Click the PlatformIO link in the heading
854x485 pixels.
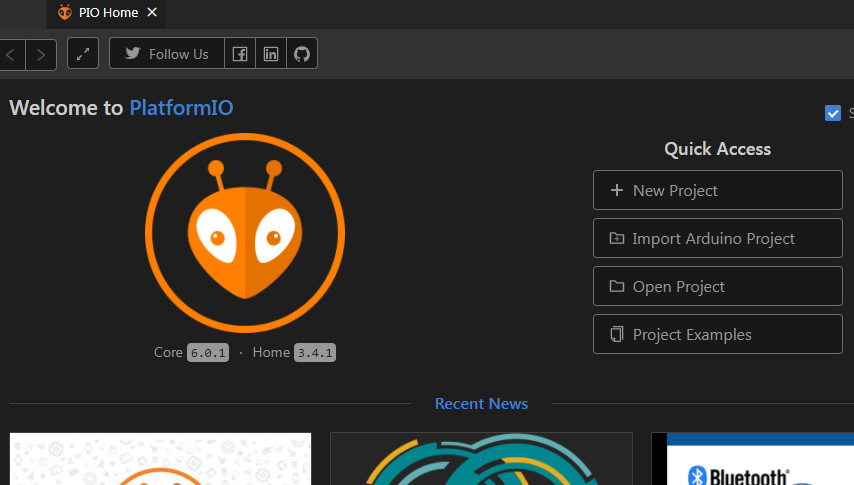point(181,108)
